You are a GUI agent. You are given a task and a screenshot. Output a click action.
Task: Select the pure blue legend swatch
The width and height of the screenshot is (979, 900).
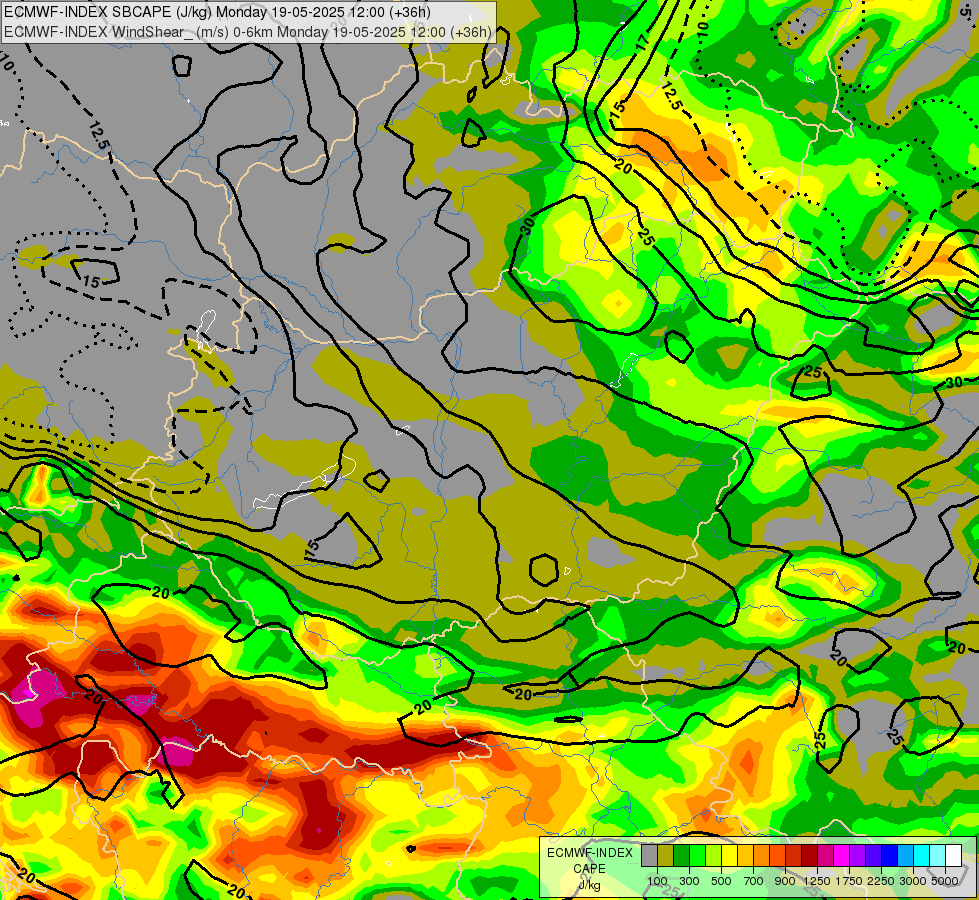(889, 856)
